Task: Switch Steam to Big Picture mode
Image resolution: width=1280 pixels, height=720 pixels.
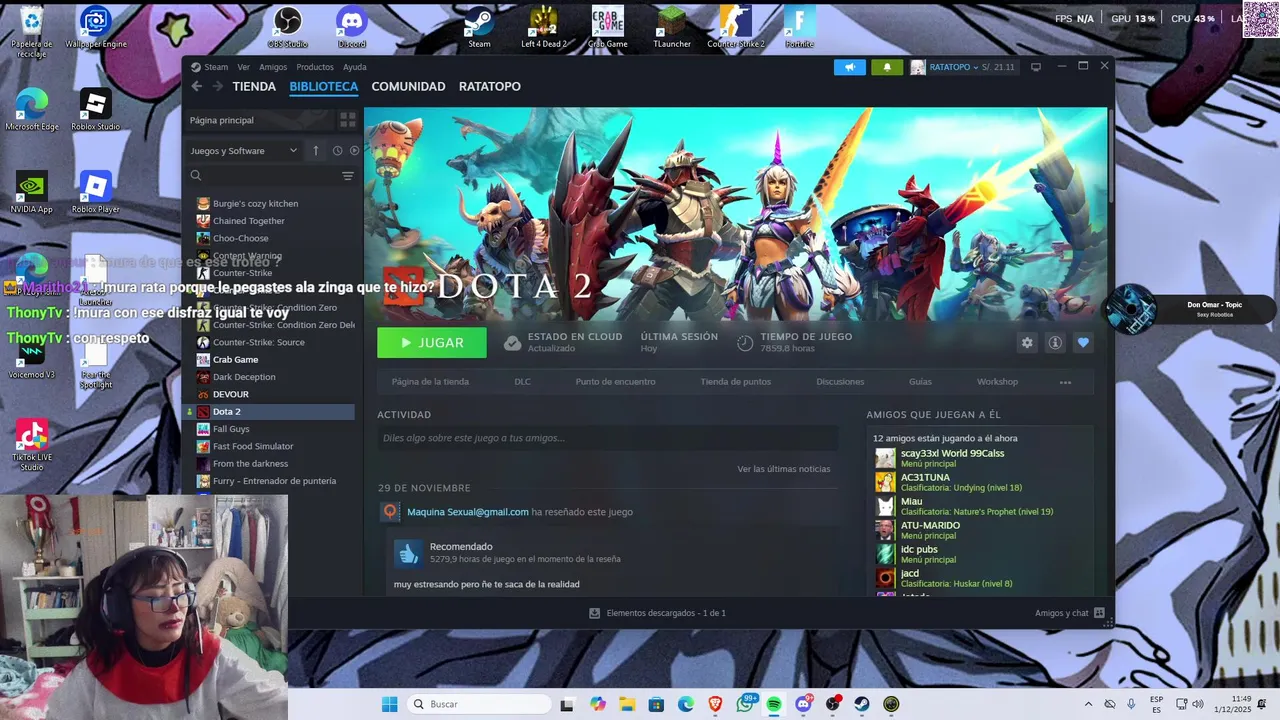Action: (x=1036, y=67)
